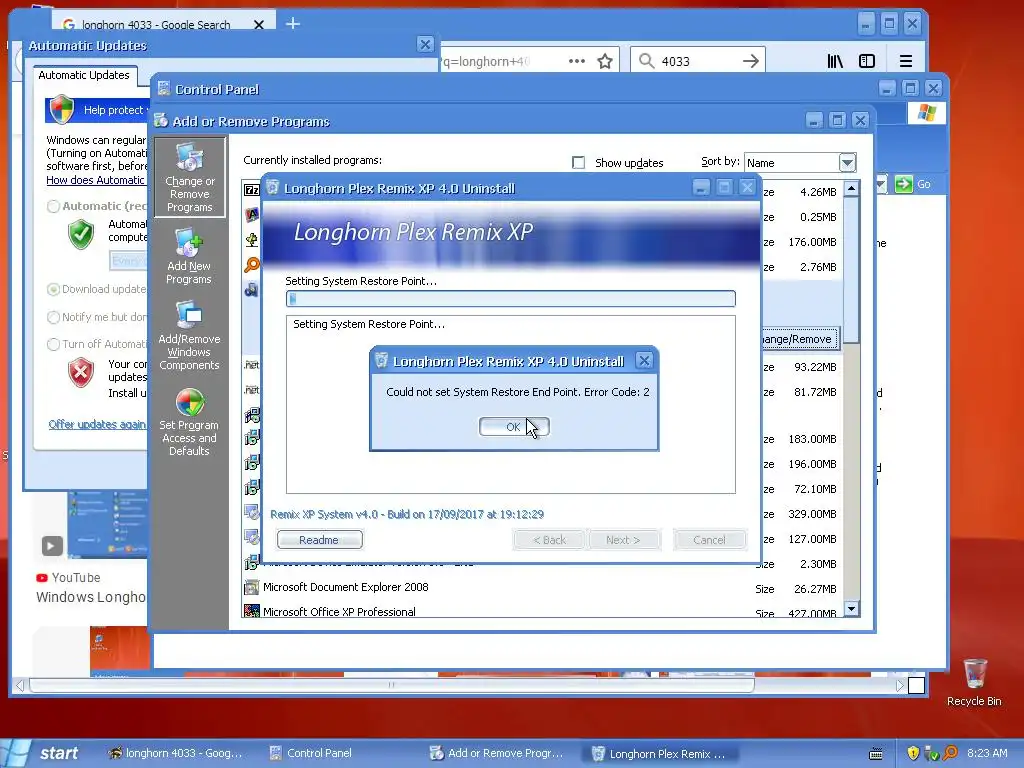Screen dimensions: 1024x768
Task: Click the Go button in the Control Panel window
Action: [x=913, y=184]
